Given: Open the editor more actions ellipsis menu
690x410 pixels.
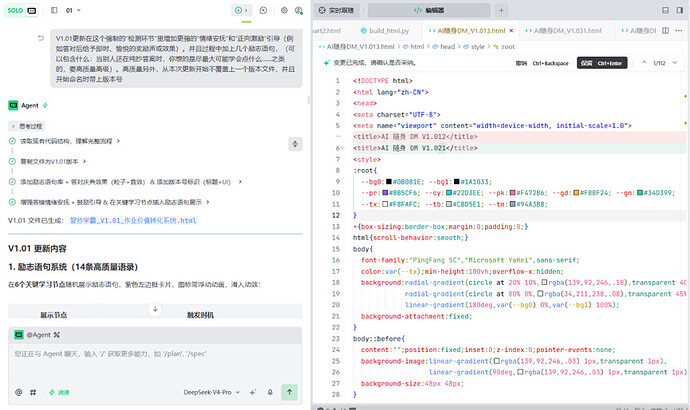Looking at the screenshot, I should tap(679, 30).
